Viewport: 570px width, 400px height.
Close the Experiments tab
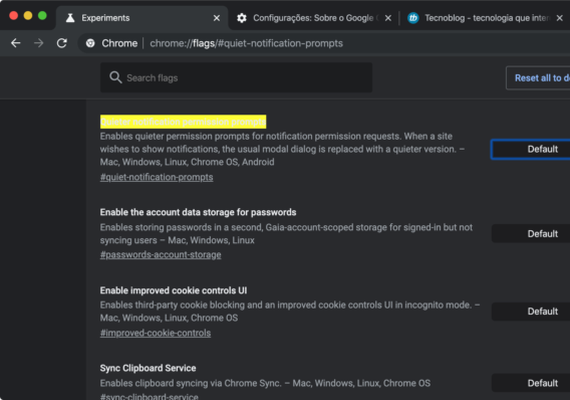(217, 18)
